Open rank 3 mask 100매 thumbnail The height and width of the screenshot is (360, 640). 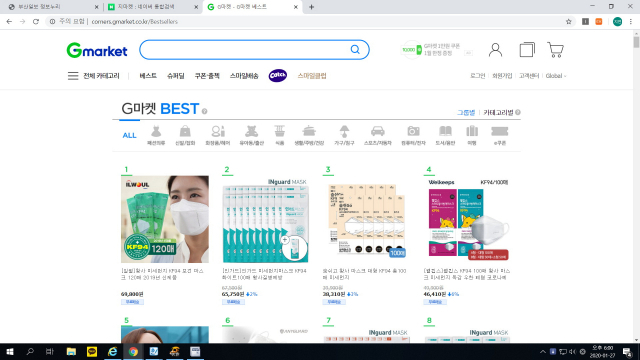[x=367, y=219]
